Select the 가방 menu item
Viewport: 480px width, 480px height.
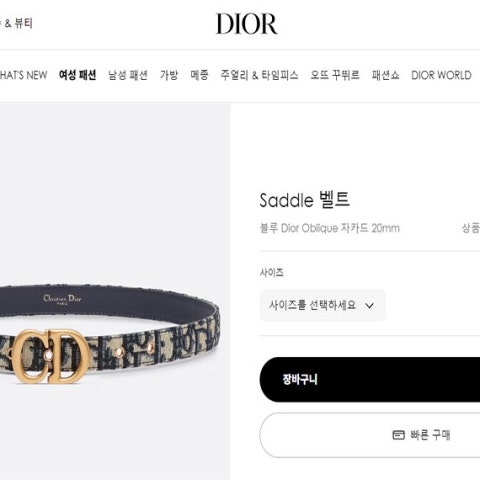(169, 75)
